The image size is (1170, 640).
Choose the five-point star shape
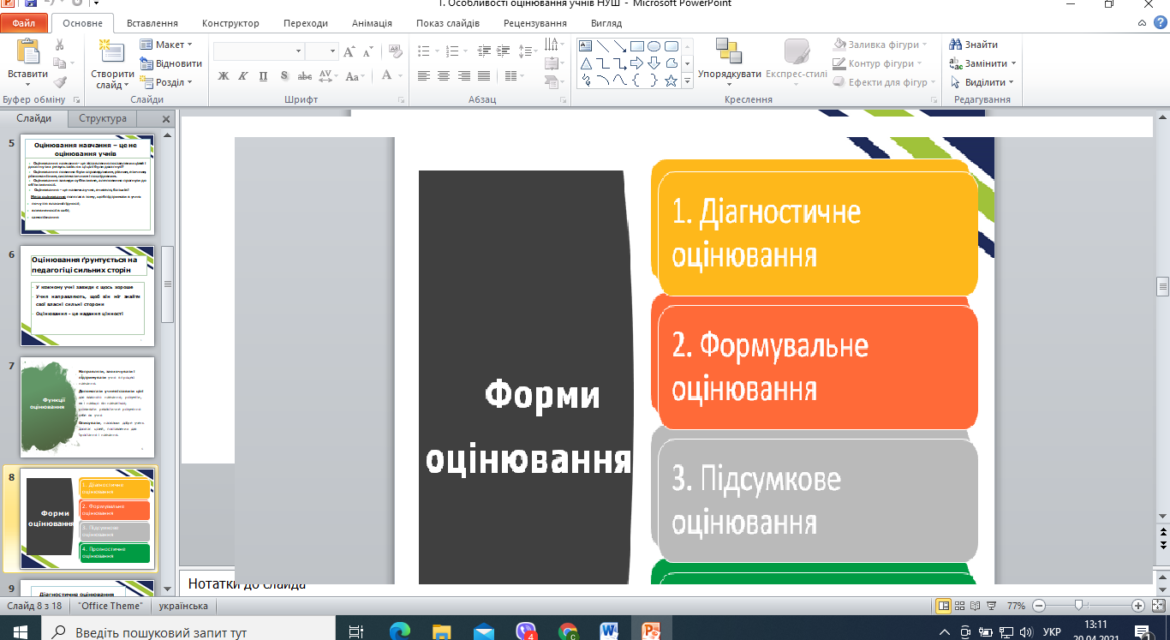(670, 81)
